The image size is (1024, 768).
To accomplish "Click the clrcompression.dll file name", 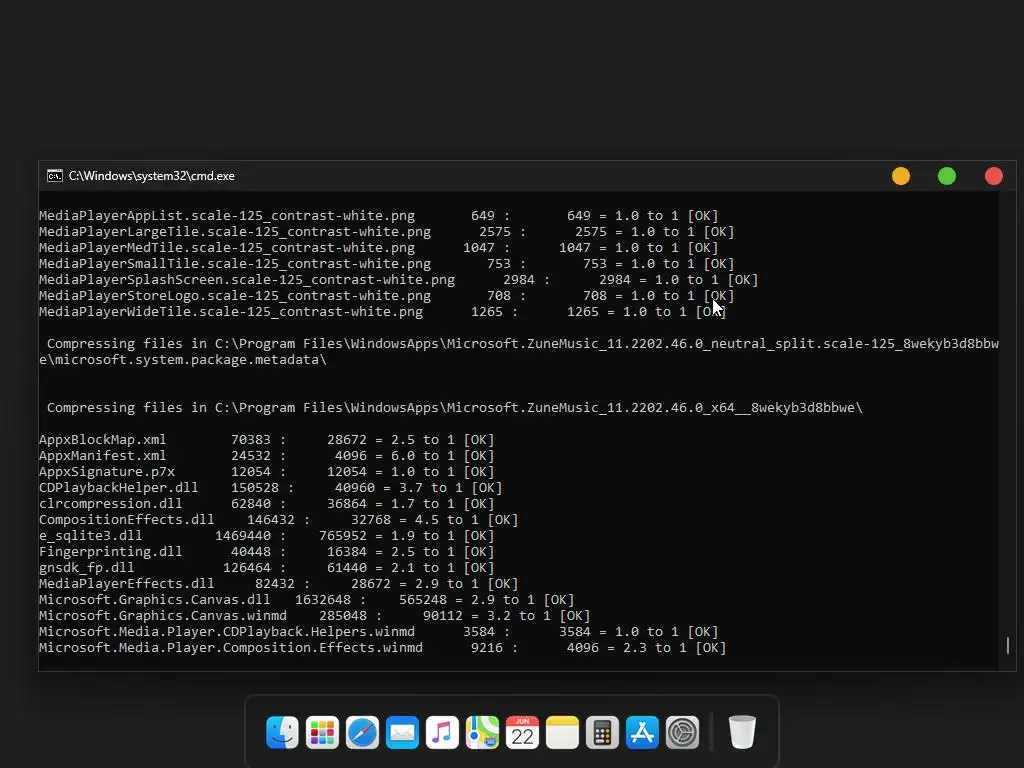I will (x=110, y=504).
